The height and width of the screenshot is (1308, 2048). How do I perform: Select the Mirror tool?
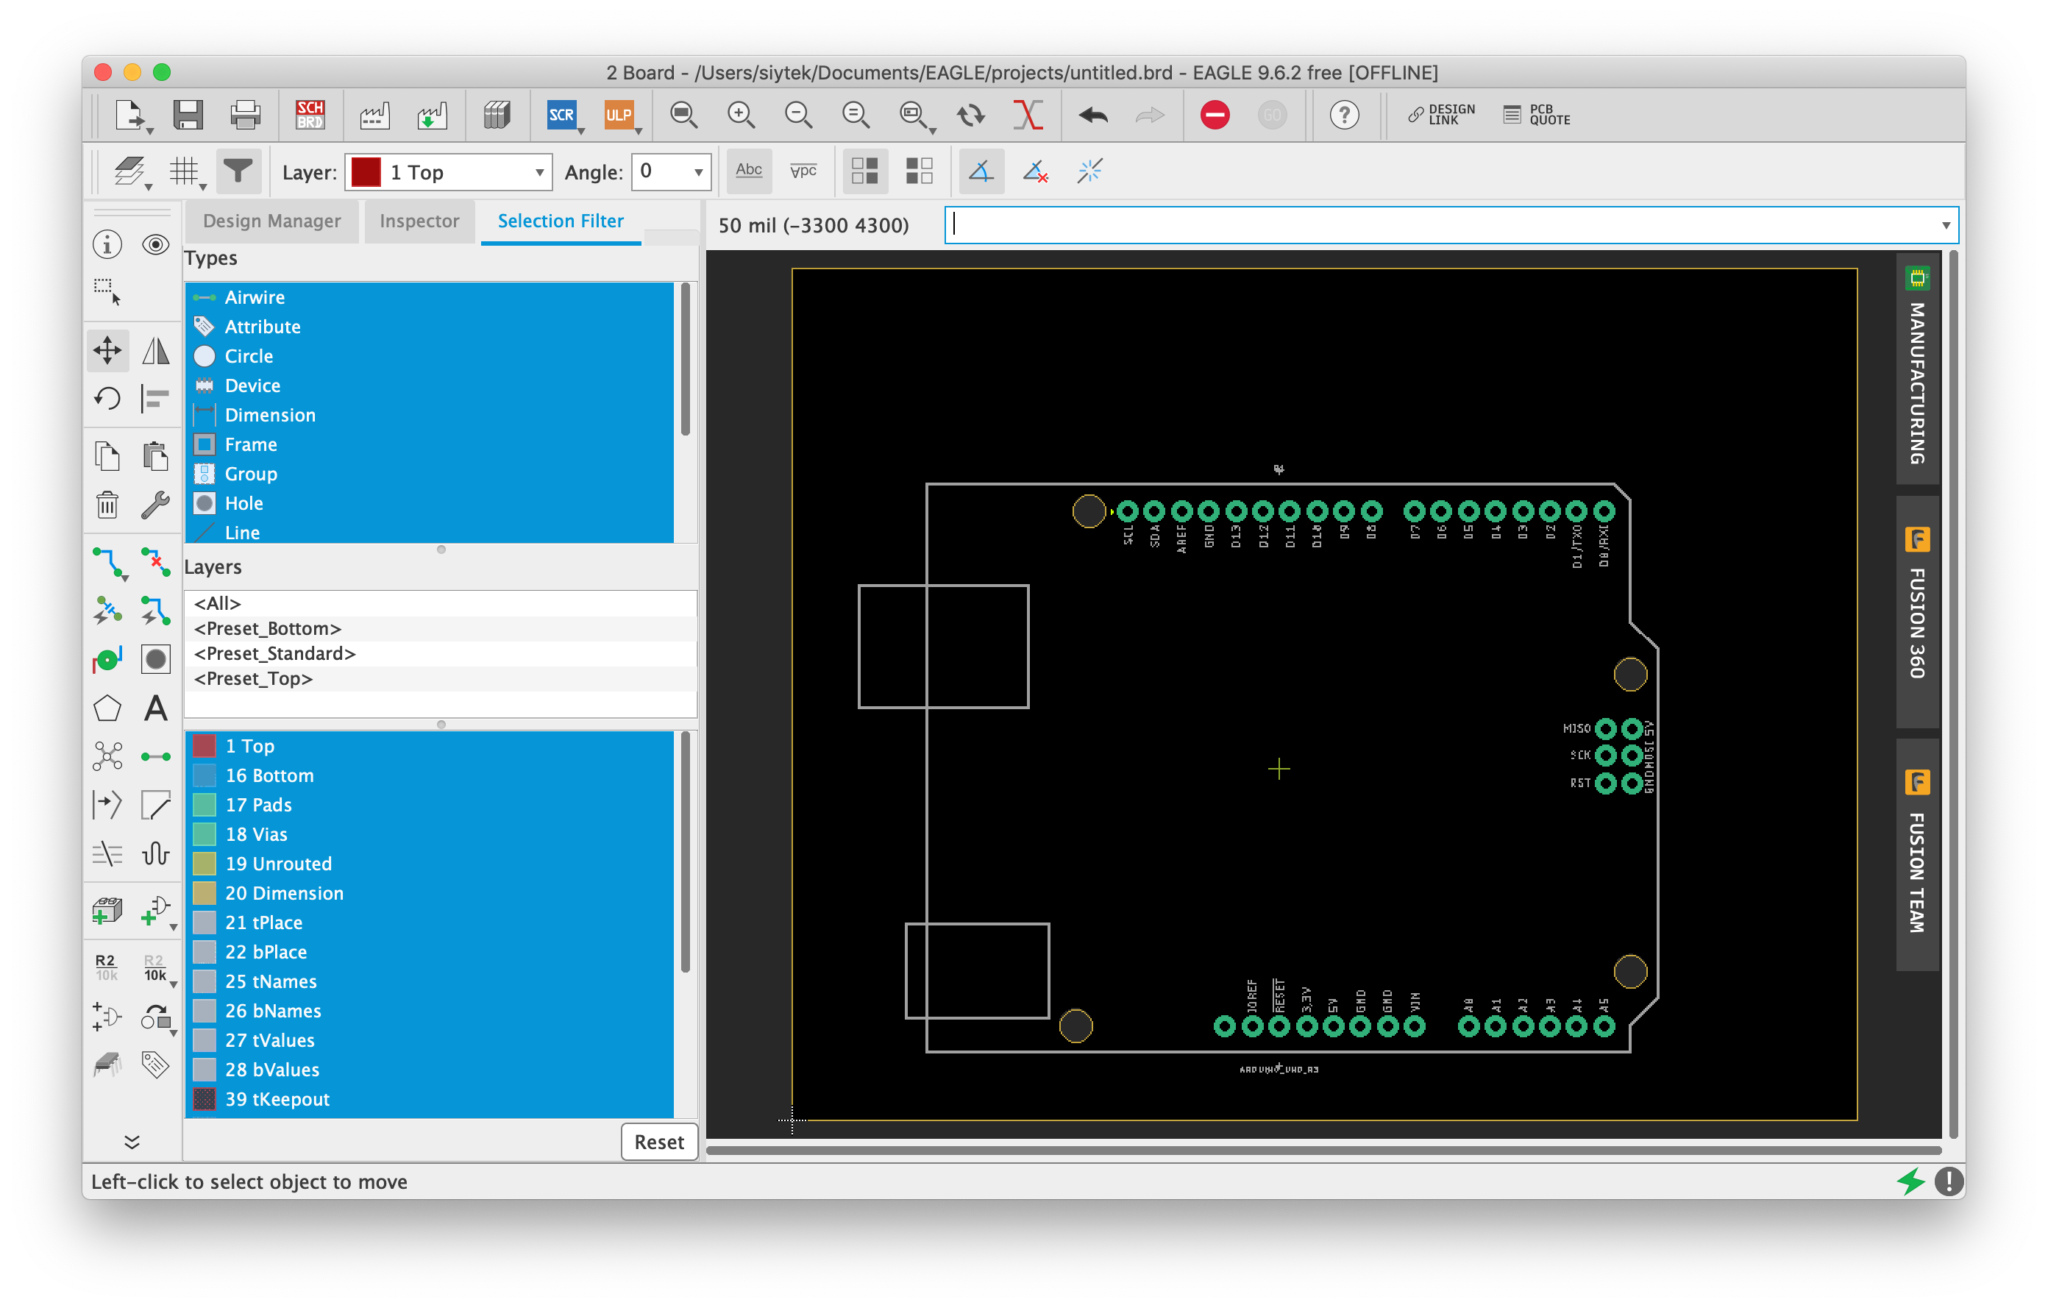(x=155, y=350)
